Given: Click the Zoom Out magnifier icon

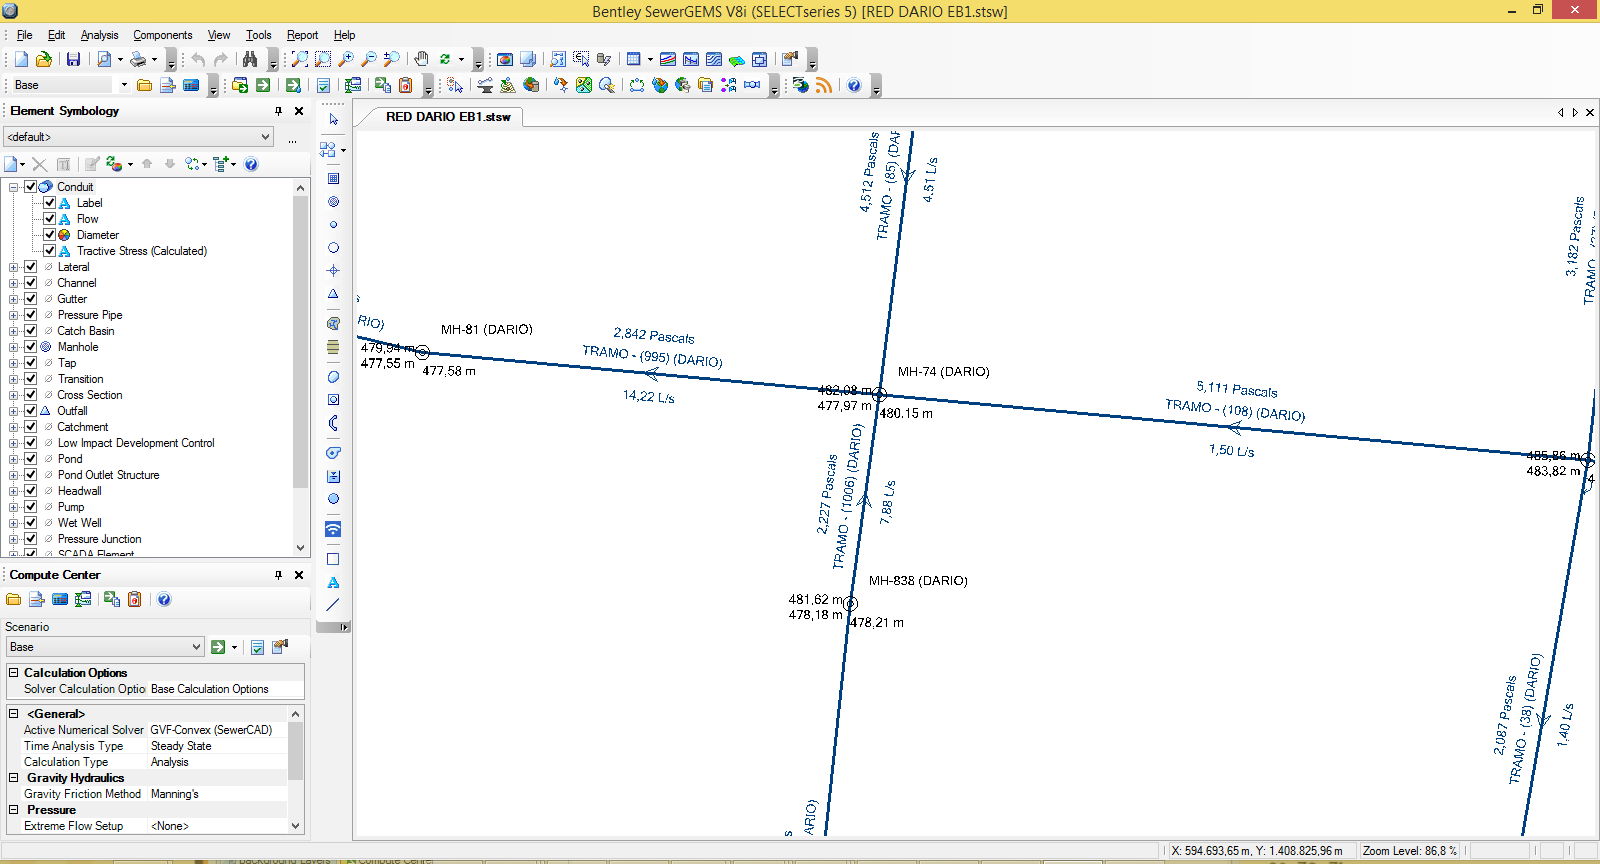Looking at the screenshot, I should tap(369, 60).
